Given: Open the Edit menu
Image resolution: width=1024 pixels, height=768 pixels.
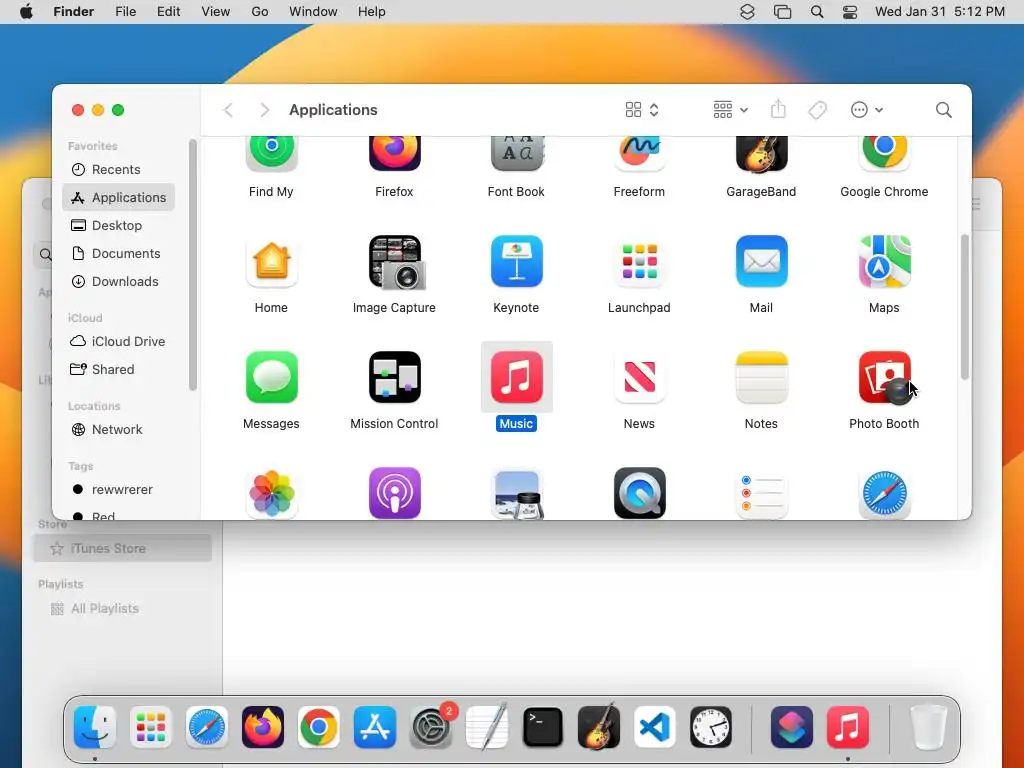Looking at the screenshot, I should (x=168, y=12).
